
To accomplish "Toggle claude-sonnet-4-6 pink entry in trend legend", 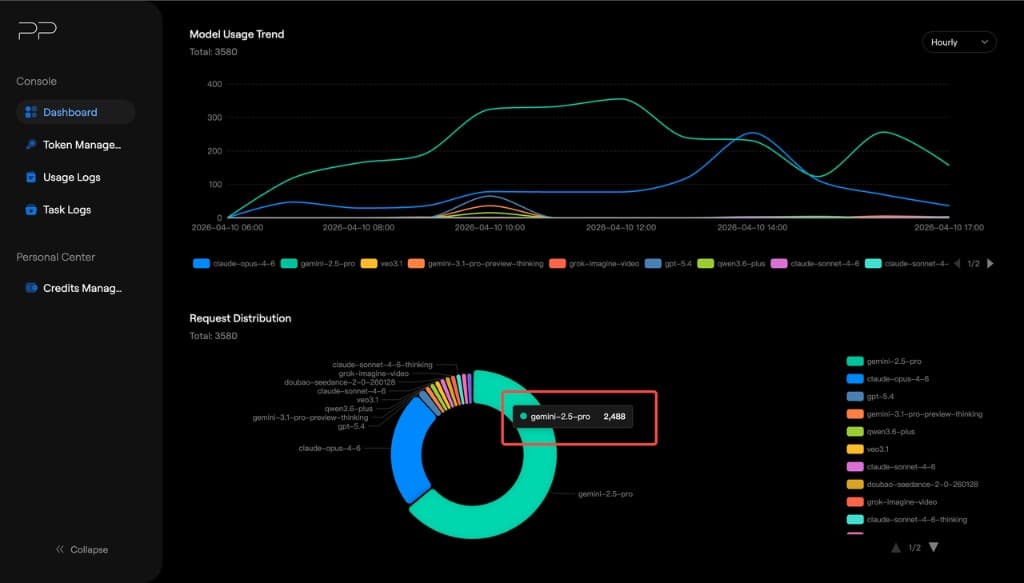I will click(x=815, y=264).
